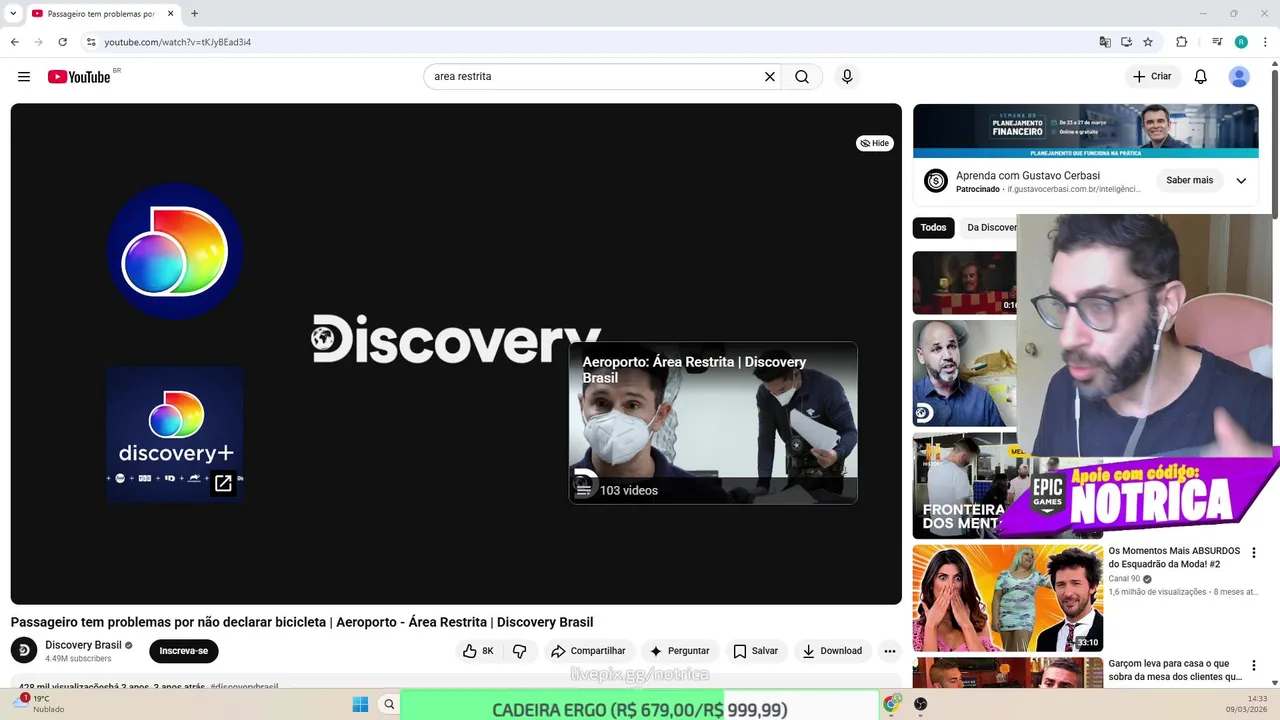
Task: Select the Da Discovery filter chip
Action: [x=989, y=227]
